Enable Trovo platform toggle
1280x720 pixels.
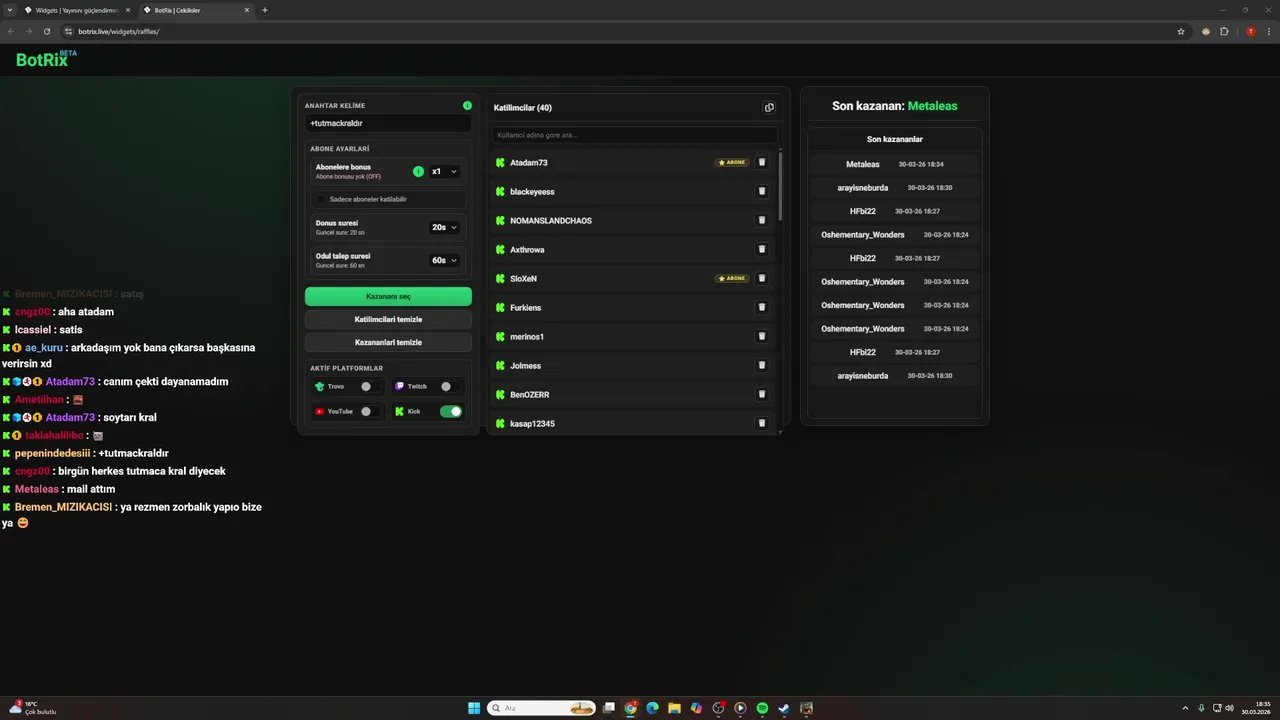point(369,386)
